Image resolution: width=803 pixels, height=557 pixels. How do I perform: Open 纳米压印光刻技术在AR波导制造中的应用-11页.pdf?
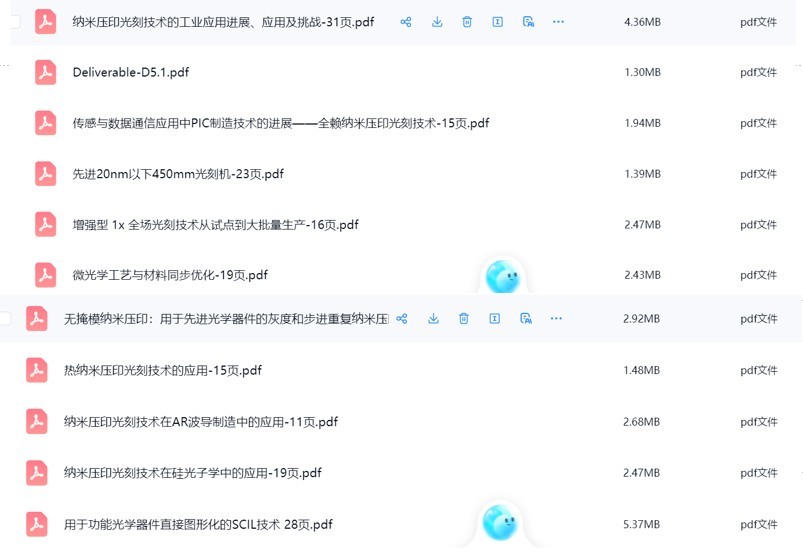tap(200, 422)
